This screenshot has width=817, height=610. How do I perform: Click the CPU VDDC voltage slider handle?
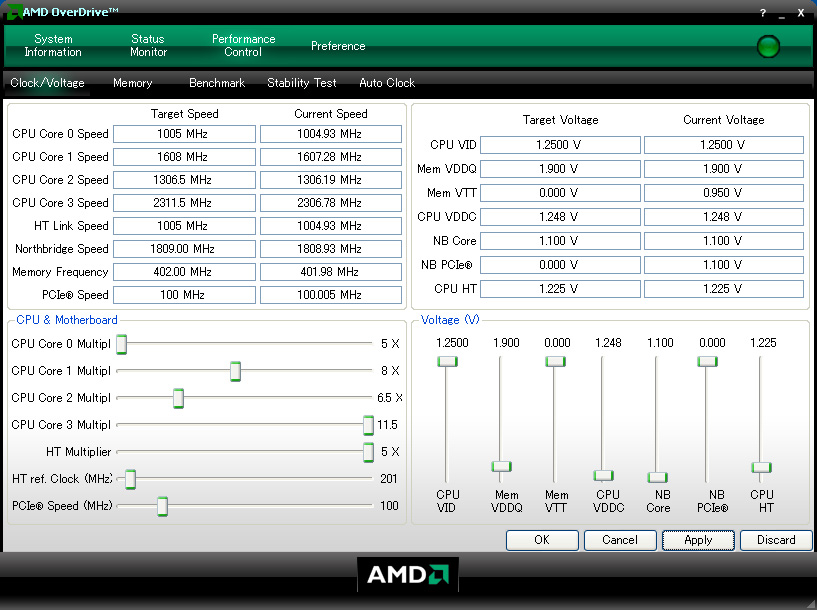tap(603, 475)
